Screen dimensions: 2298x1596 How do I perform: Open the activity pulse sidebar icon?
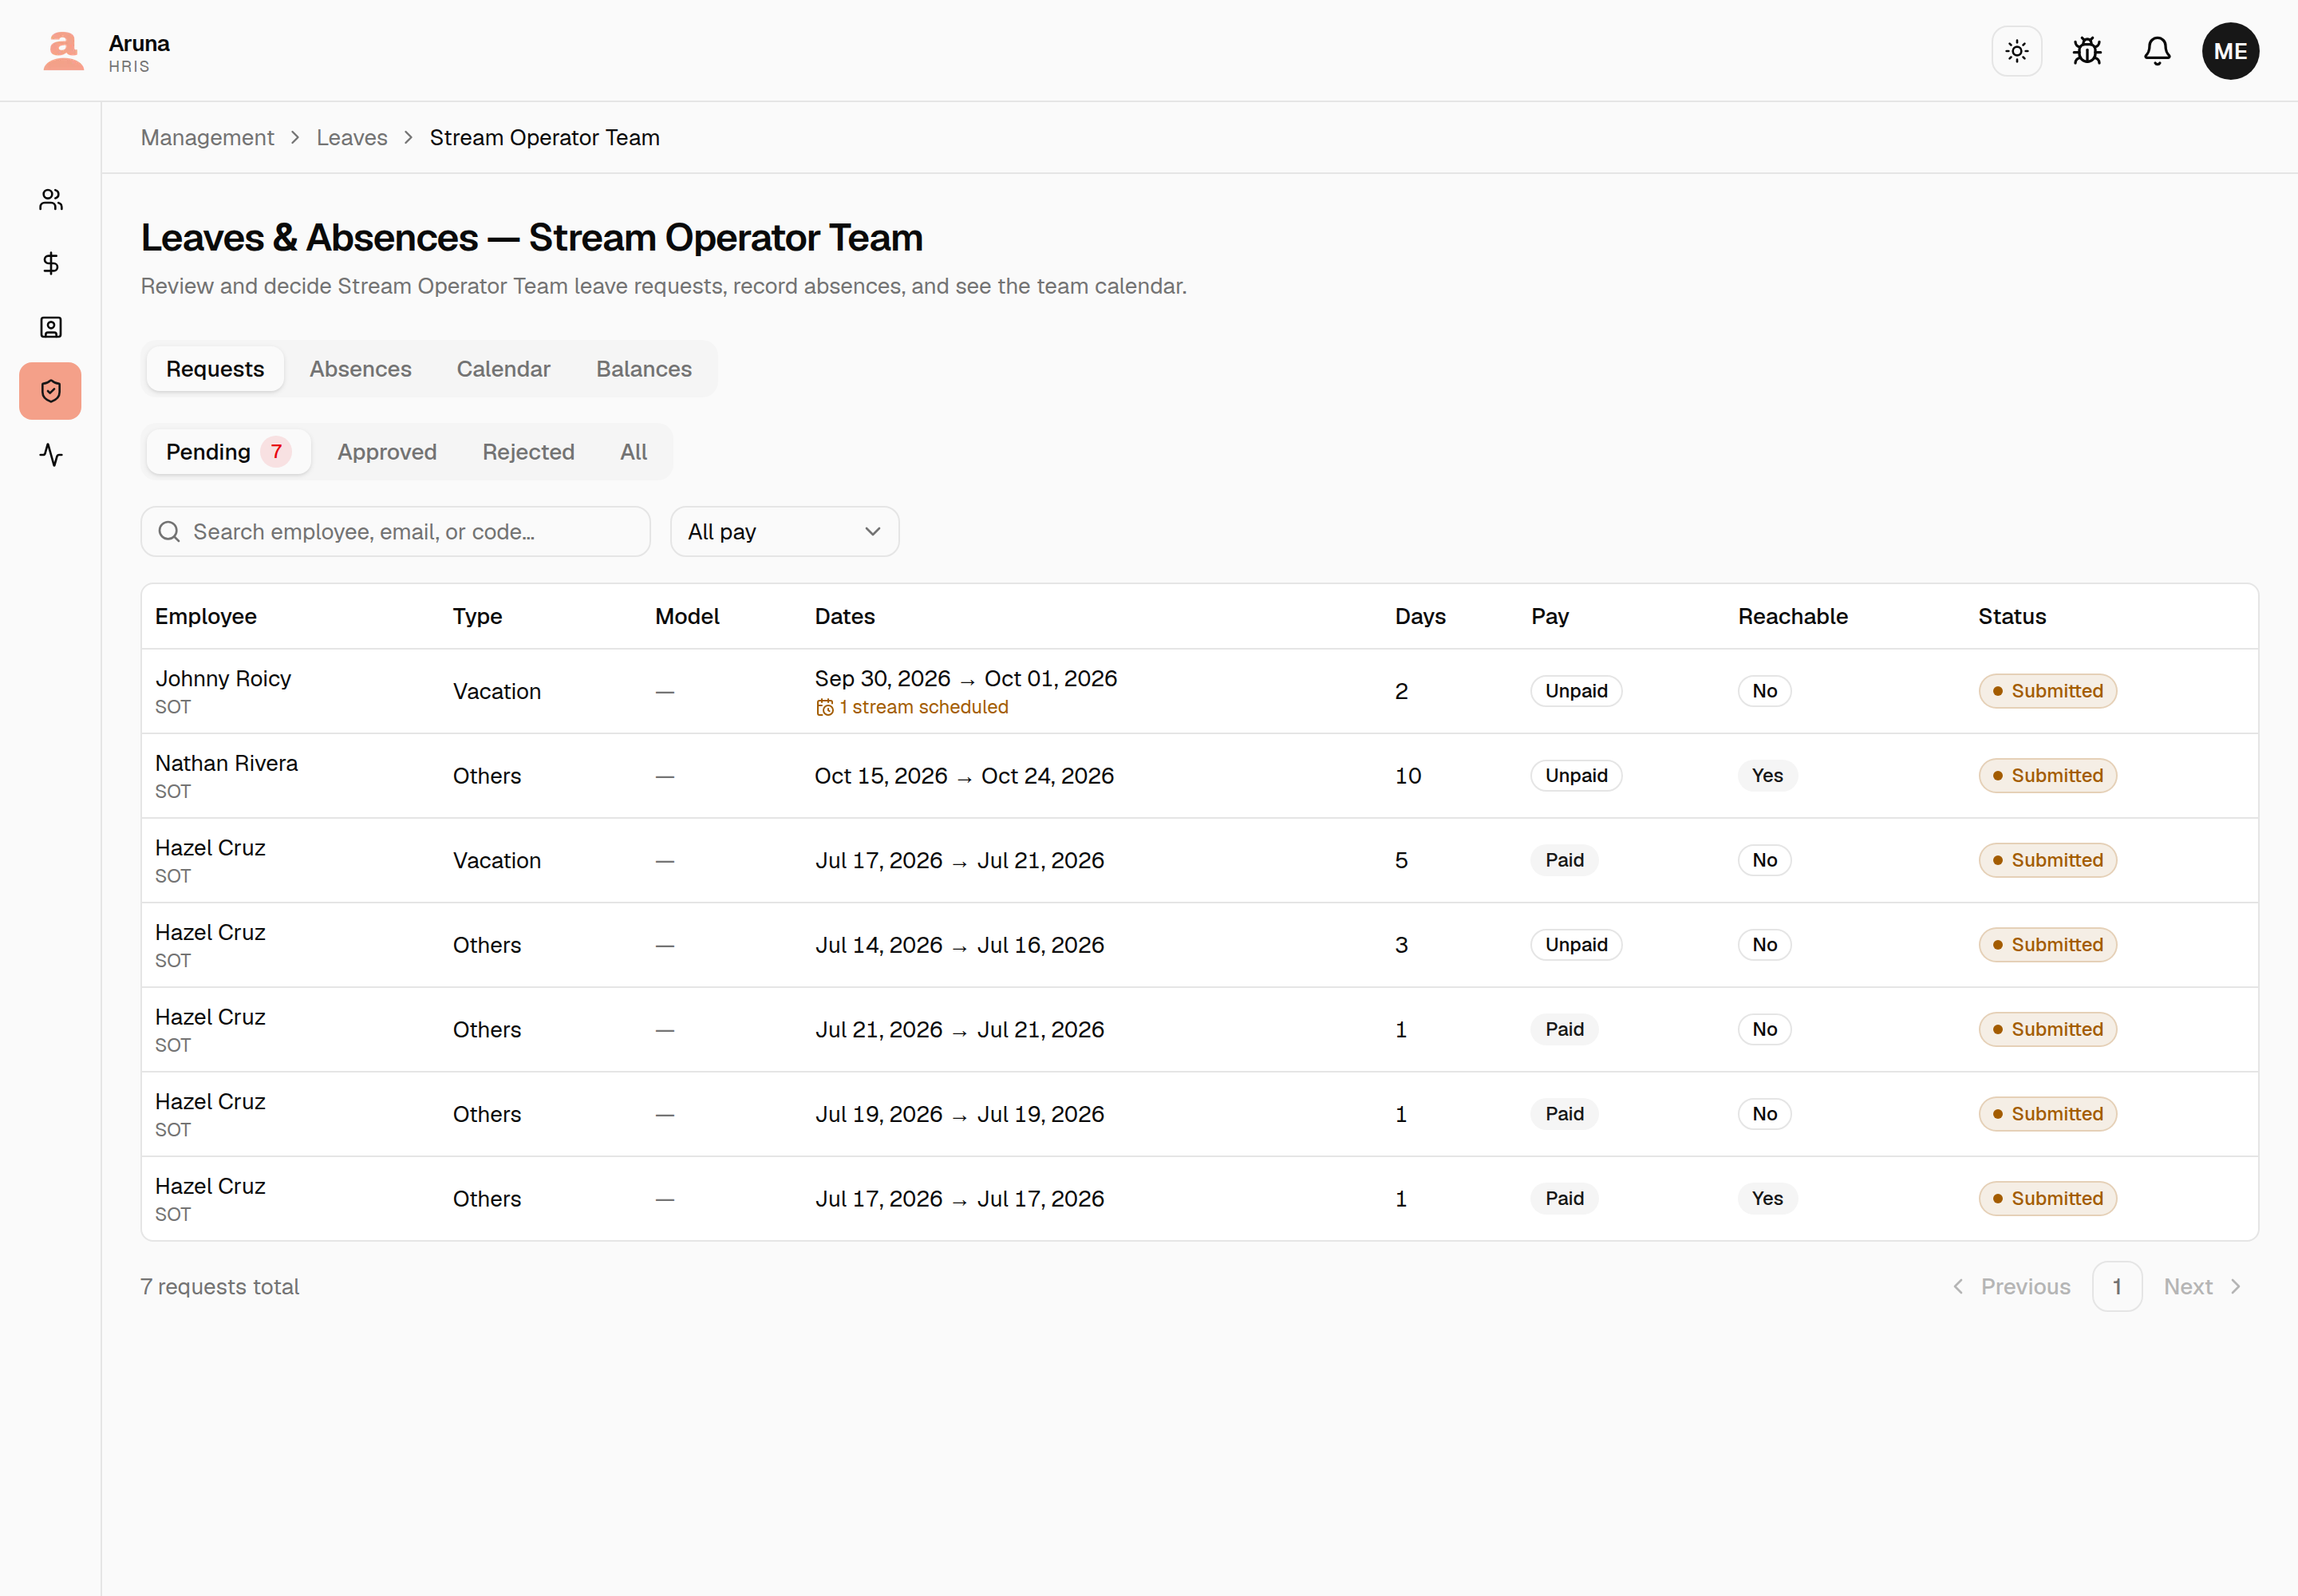[51, 455]
